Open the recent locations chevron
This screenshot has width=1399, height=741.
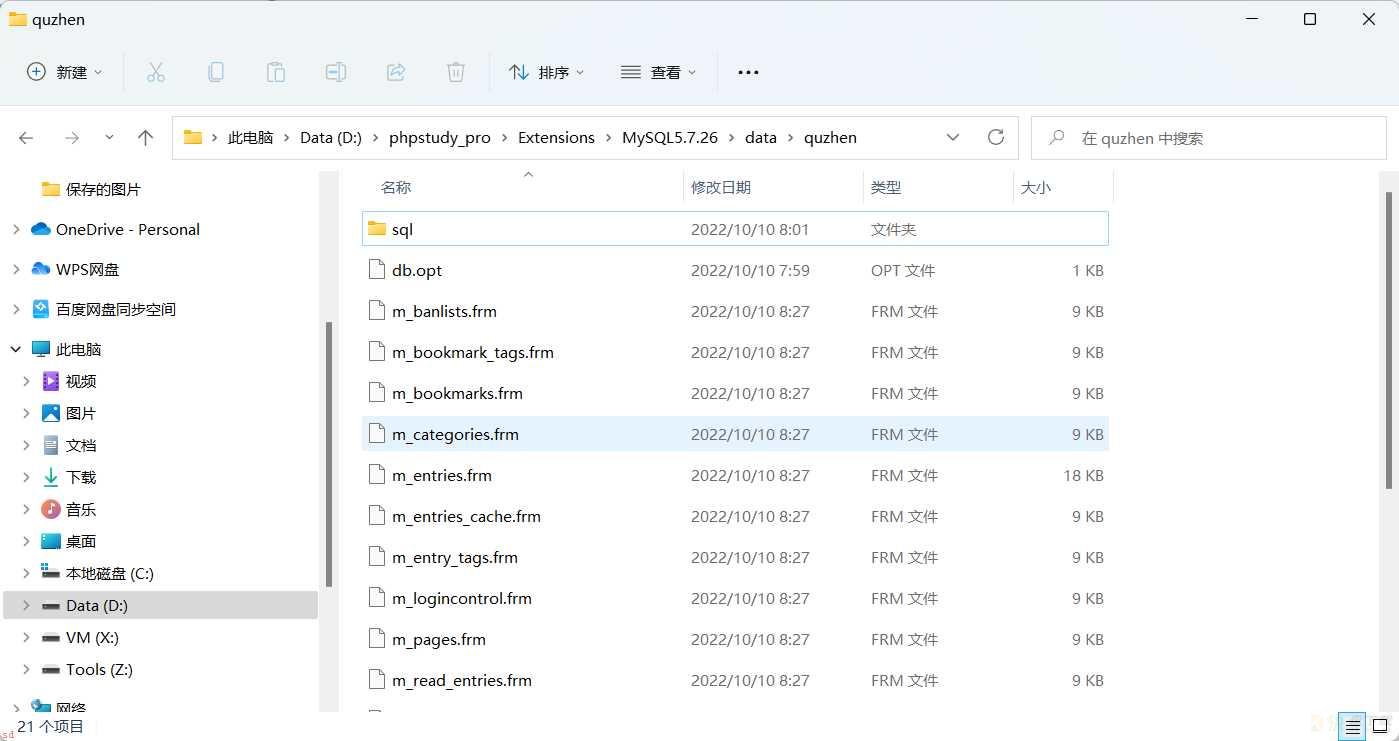(109, 138)
